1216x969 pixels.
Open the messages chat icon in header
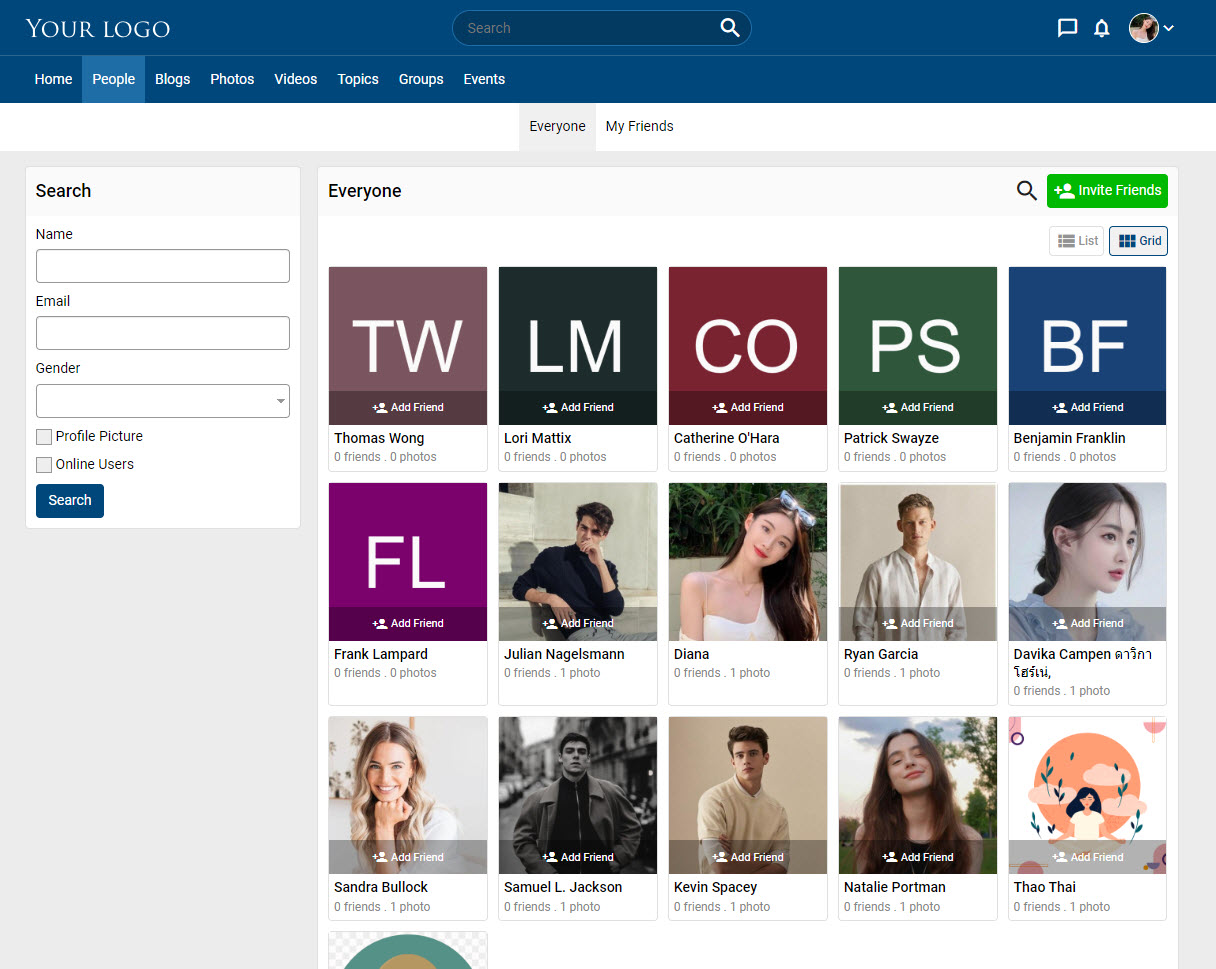[1067, 28]
